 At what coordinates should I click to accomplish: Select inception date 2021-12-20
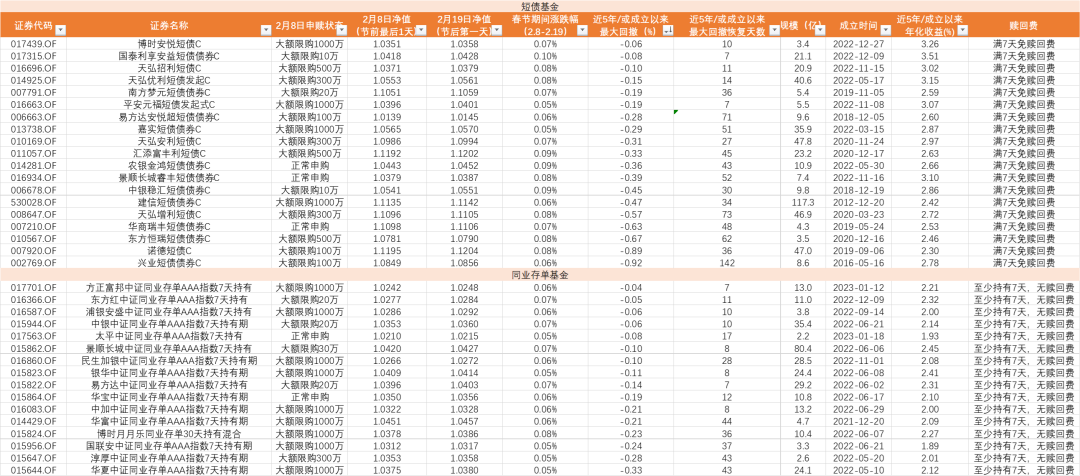pyautogui.click(x=858, y=421)
